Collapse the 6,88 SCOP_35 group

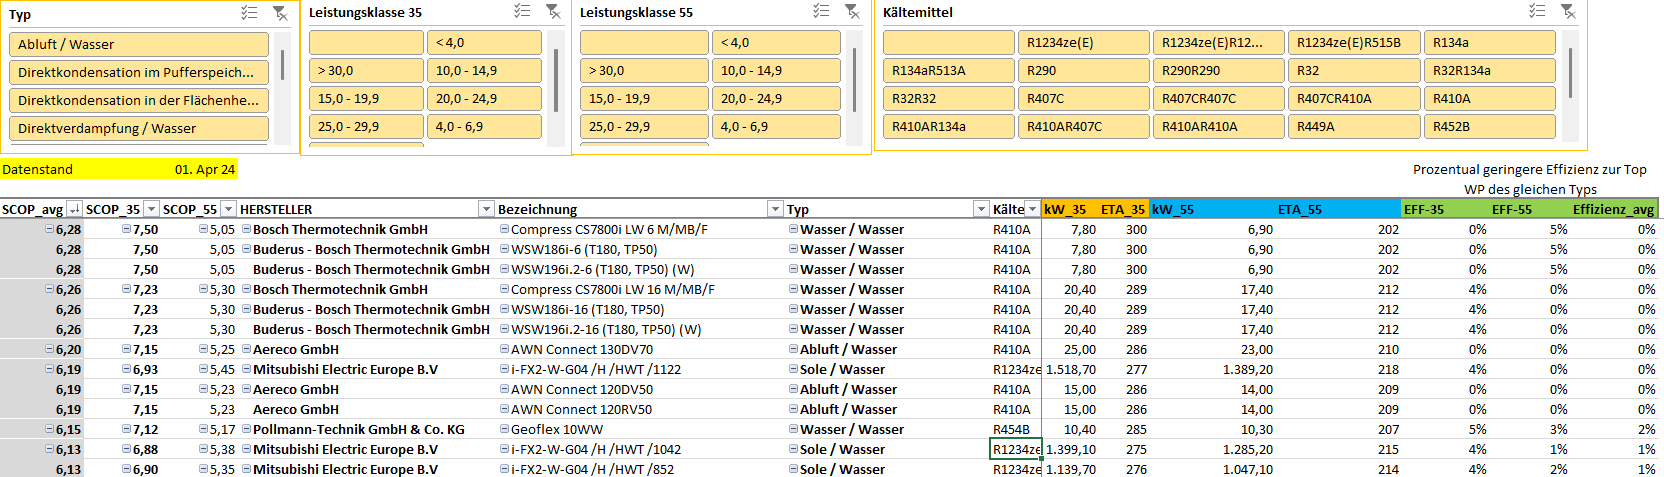(x=127, y=449)
